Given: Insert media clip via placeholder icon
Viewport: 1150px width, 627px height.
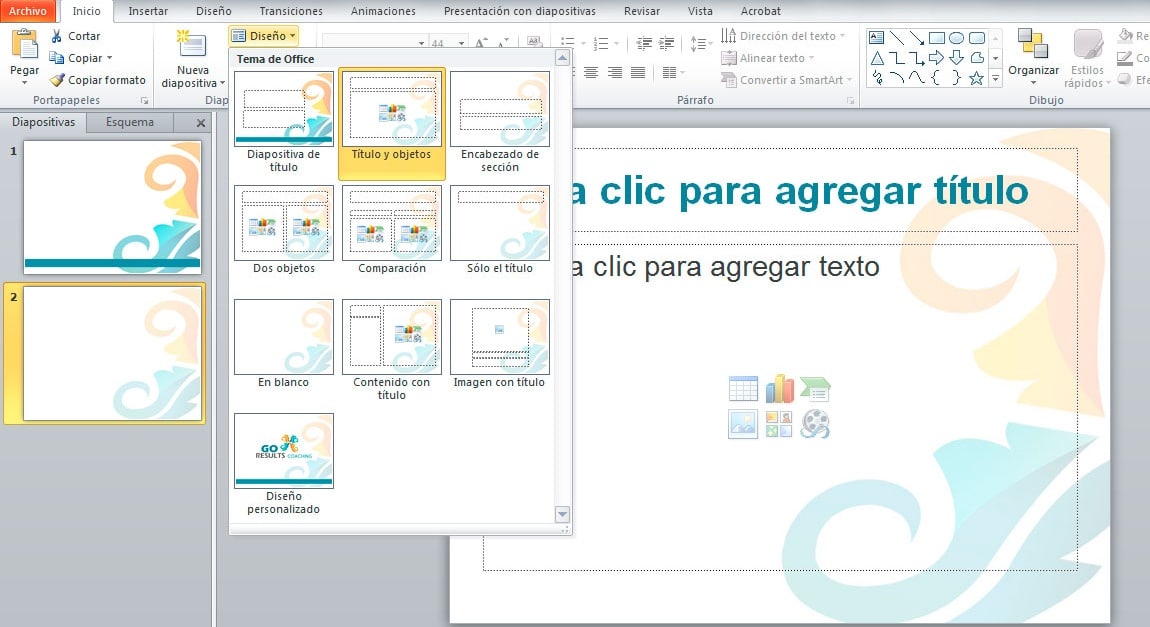Looking at the screenshot, I should [815, 424].
